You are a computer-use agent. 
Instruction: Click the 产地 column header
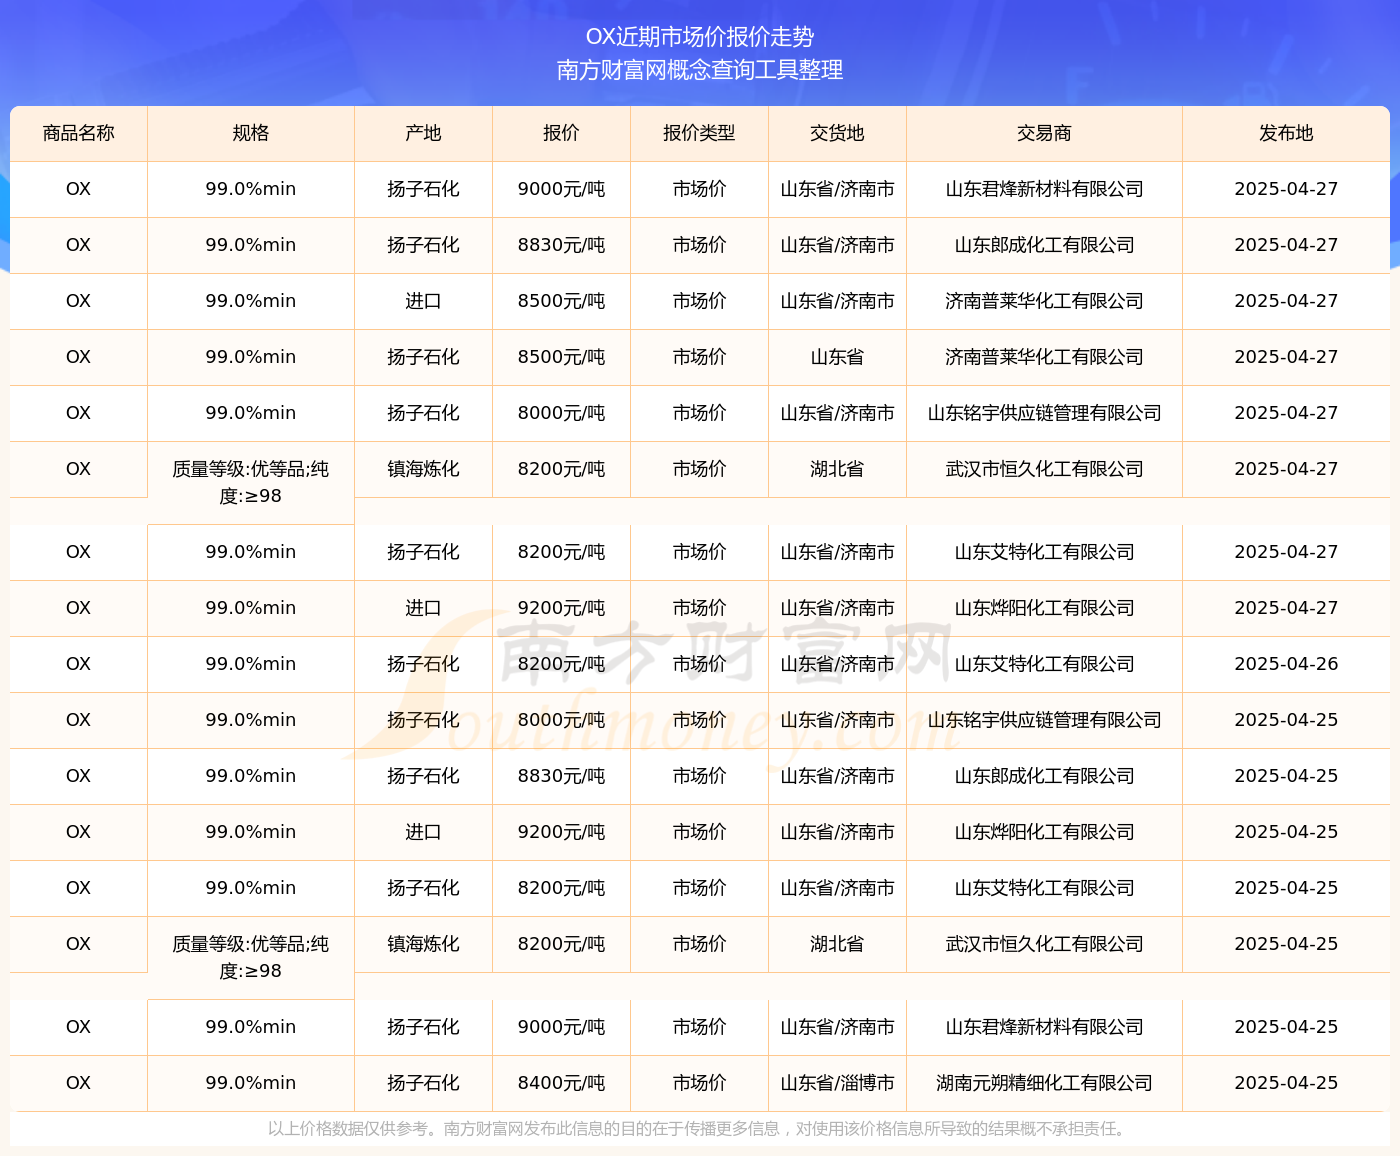point(423,133)
